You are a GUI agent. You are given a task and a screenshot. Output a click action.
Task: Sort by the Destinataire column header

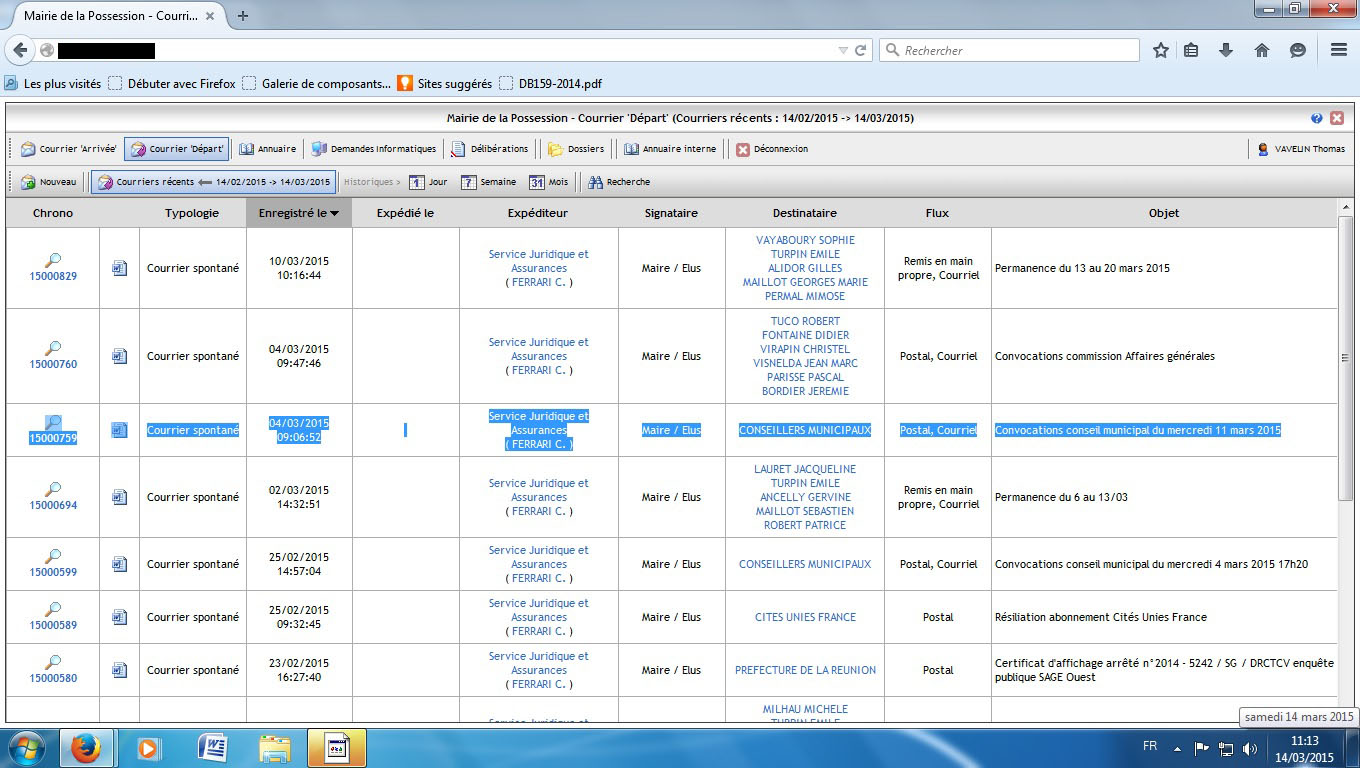[805, 213]
